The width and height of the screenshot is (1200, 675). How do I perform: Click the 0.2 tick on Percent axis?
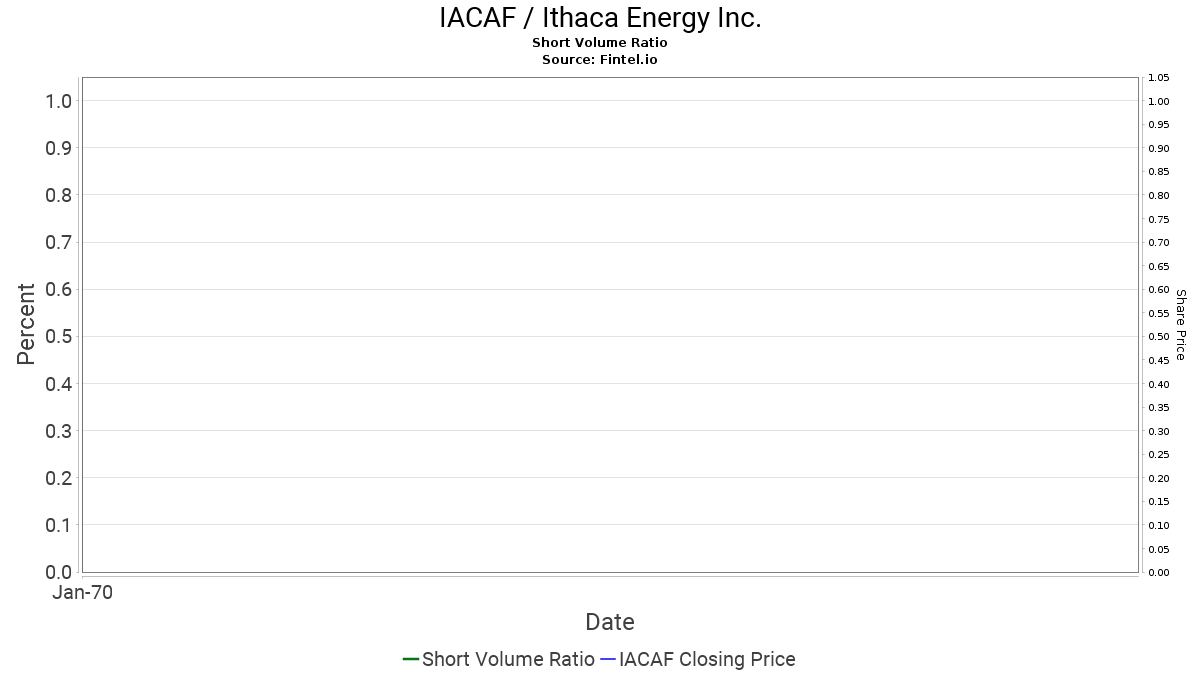(58, 478)
